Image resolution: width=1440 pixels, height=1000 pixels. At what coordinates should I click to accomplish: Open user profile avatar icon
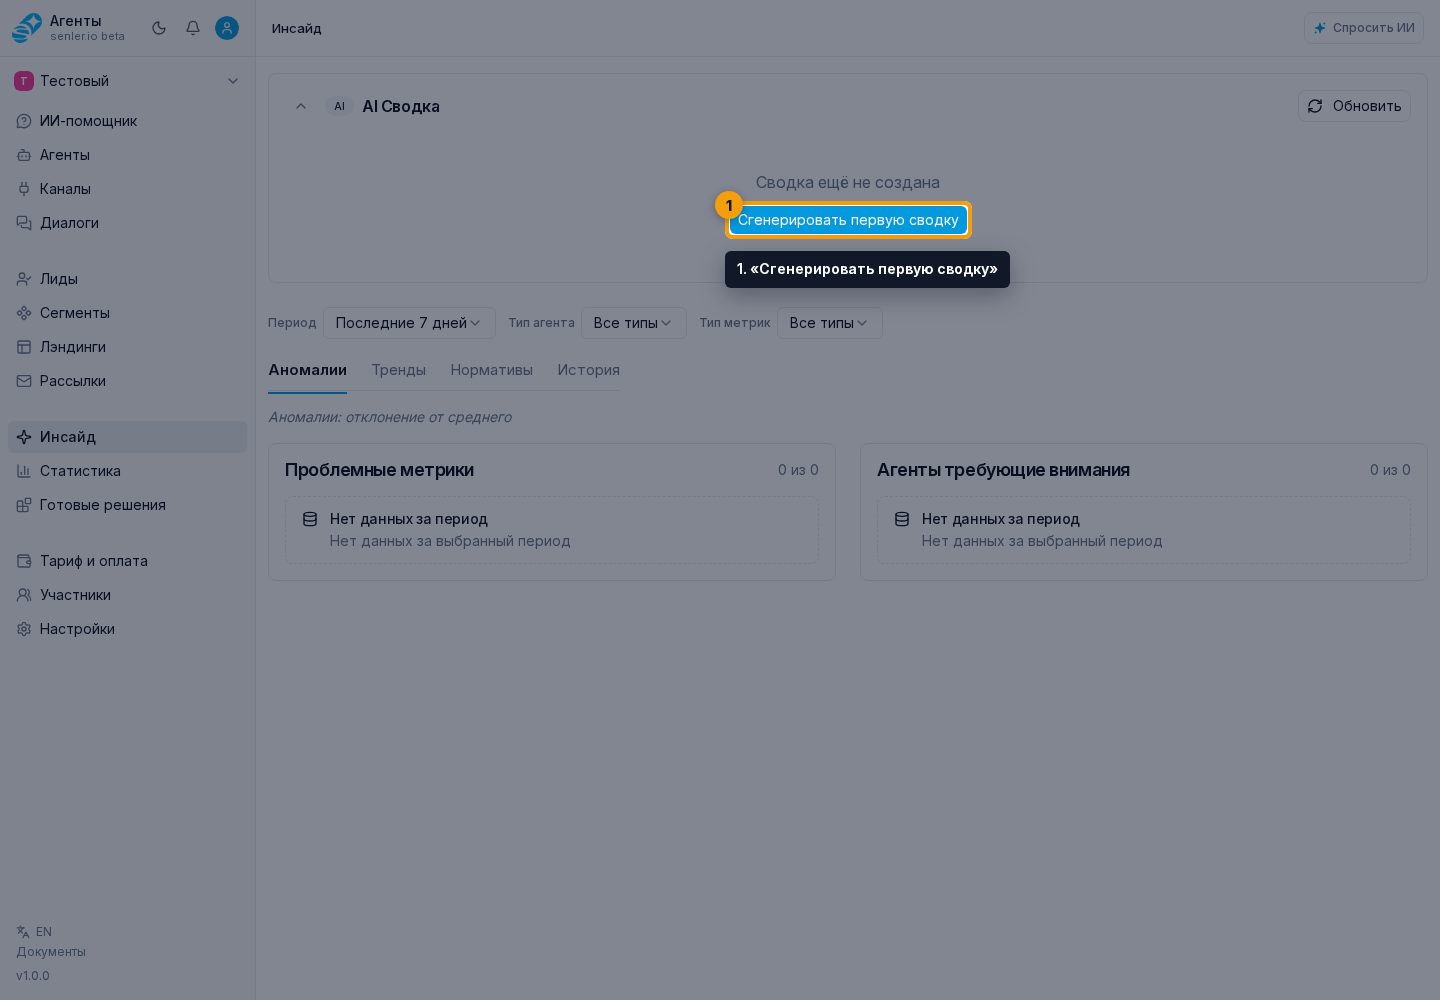click(x=227, y=28)
